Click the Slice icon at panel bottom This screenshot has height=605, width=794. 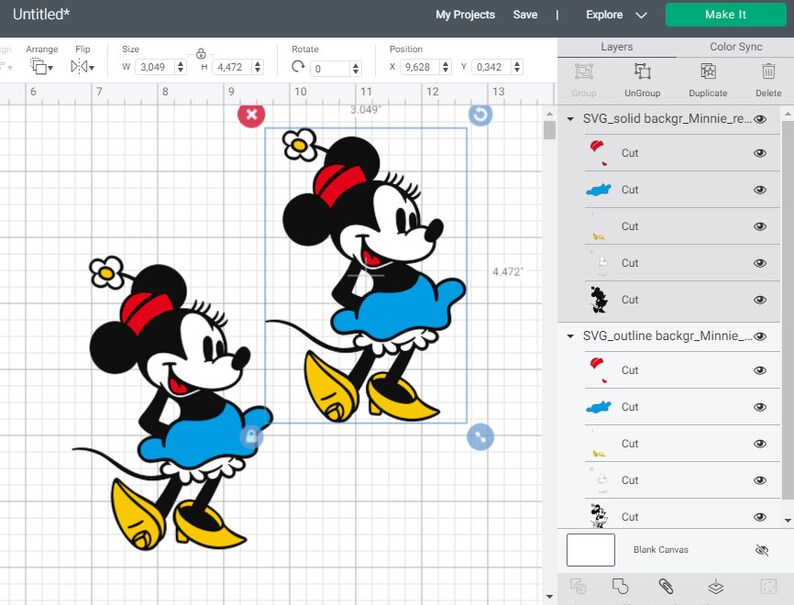[x=578, y=586]
